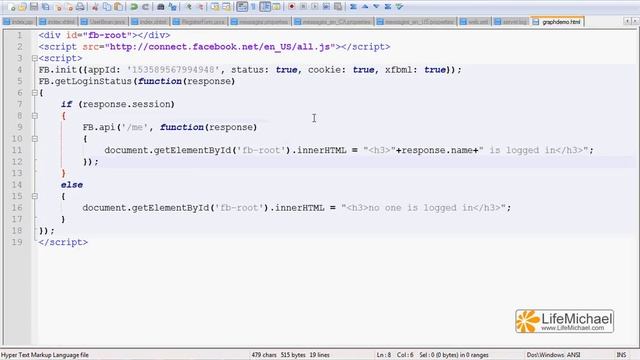Click line number 19 in the margin
The image size is (640, 360).
(17, 242)
